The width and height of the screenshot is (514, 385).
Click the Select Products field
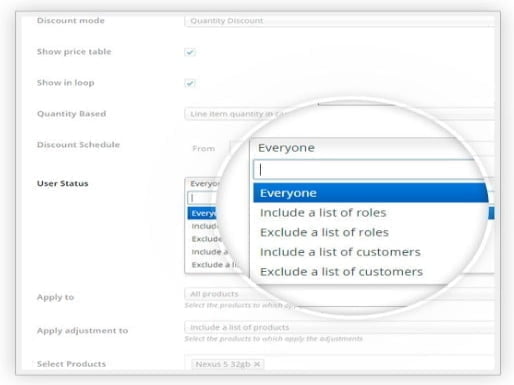click(339, 363)
